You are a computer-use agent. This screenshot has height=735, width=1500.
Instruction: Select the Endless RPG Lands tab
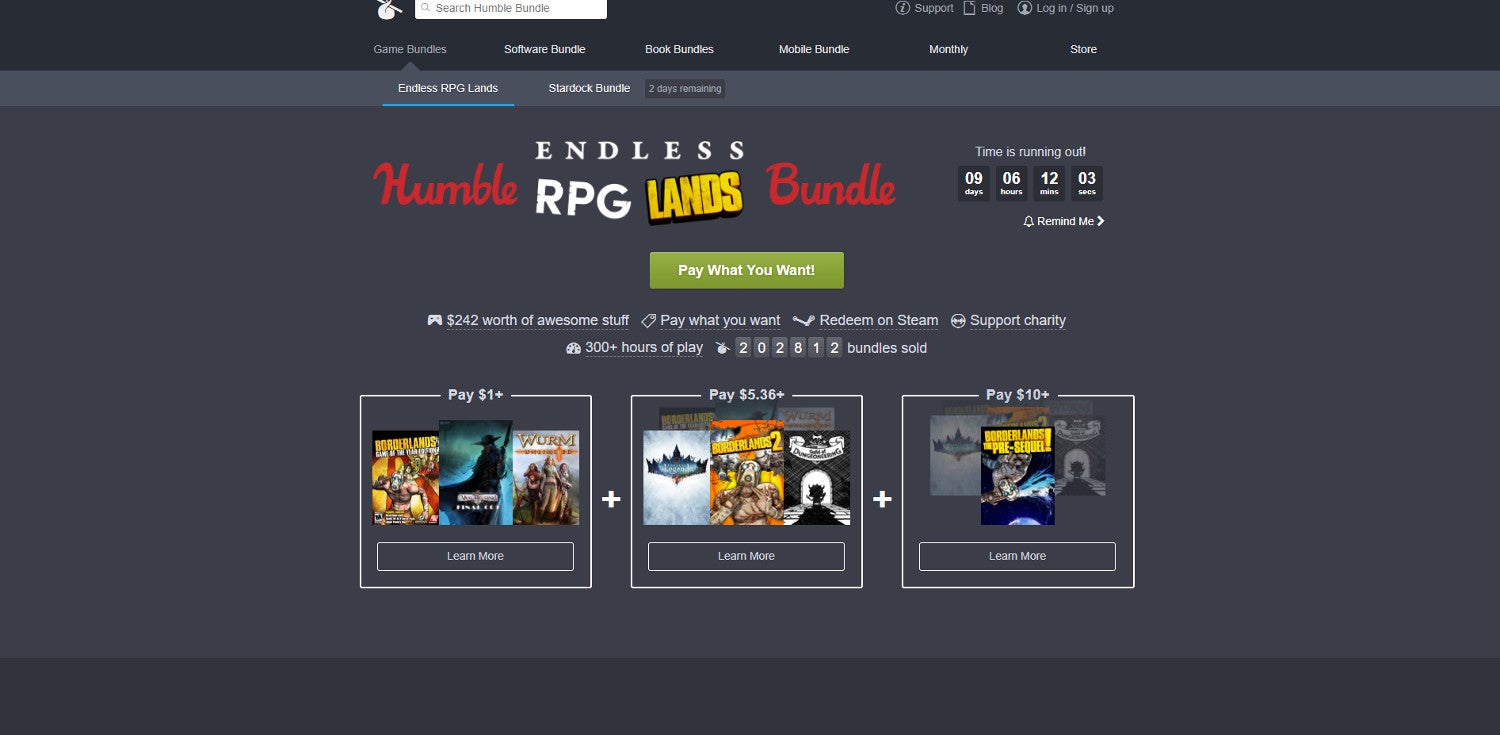pos(448,88)
